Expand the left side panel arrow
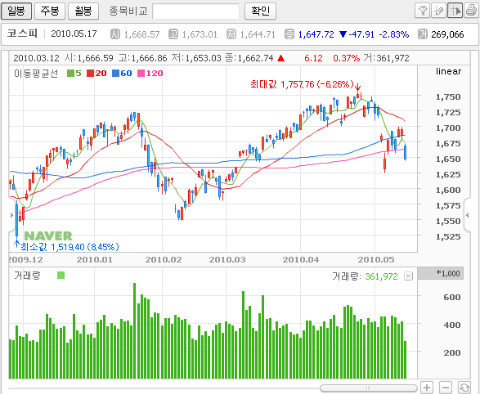The image size is (480, 394). [x=12, y=215]
